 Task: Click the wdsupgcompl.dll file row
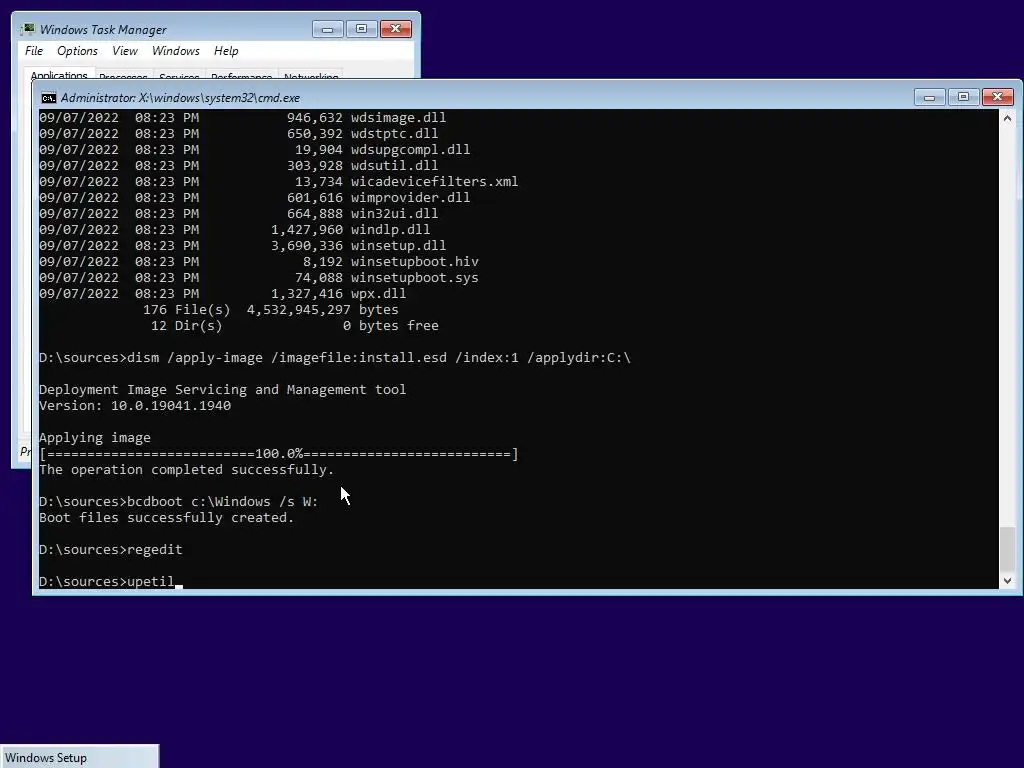pyautogui.click(x=255, y=150)
